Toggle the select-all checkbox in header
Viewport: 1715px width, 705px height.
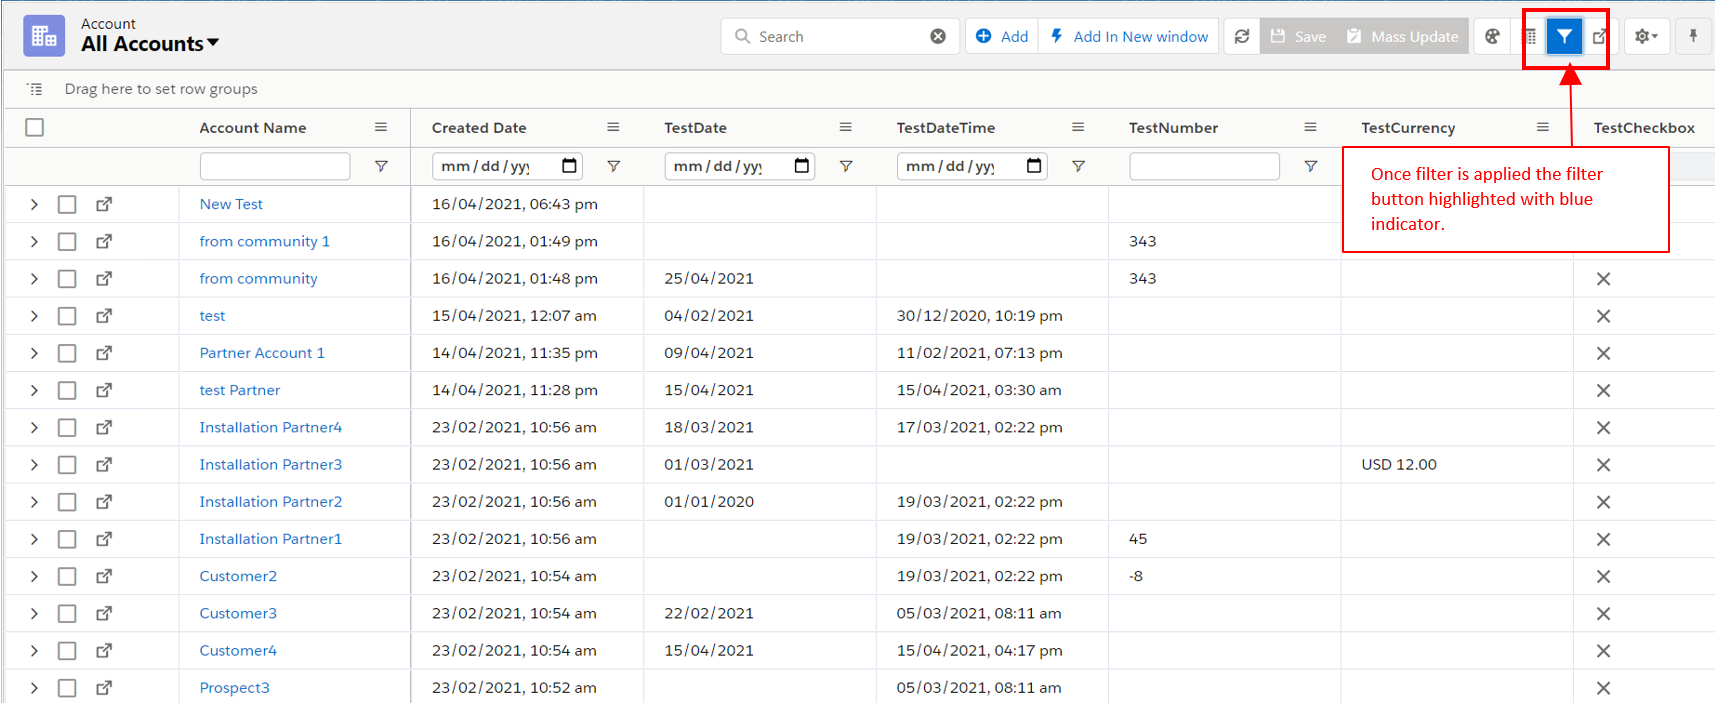click(35, 128)
